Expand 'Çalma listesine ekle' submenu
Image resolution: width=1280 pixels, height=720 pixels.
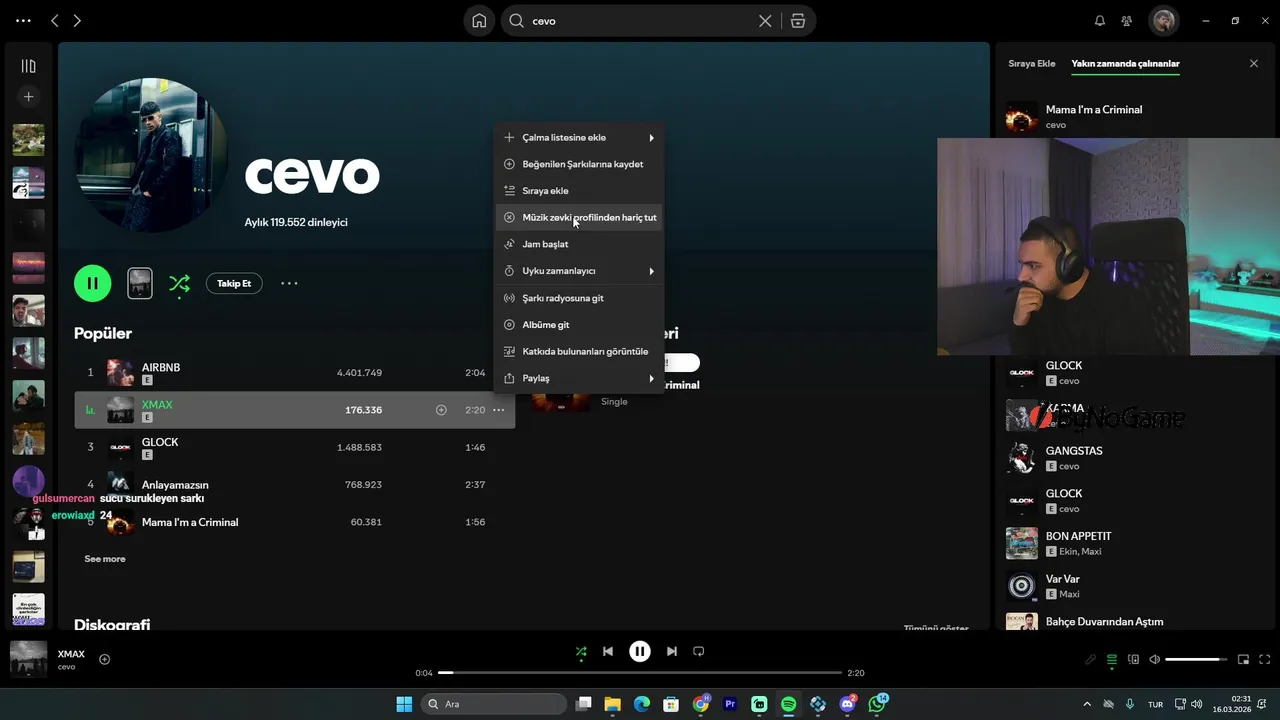click(579, 137)
